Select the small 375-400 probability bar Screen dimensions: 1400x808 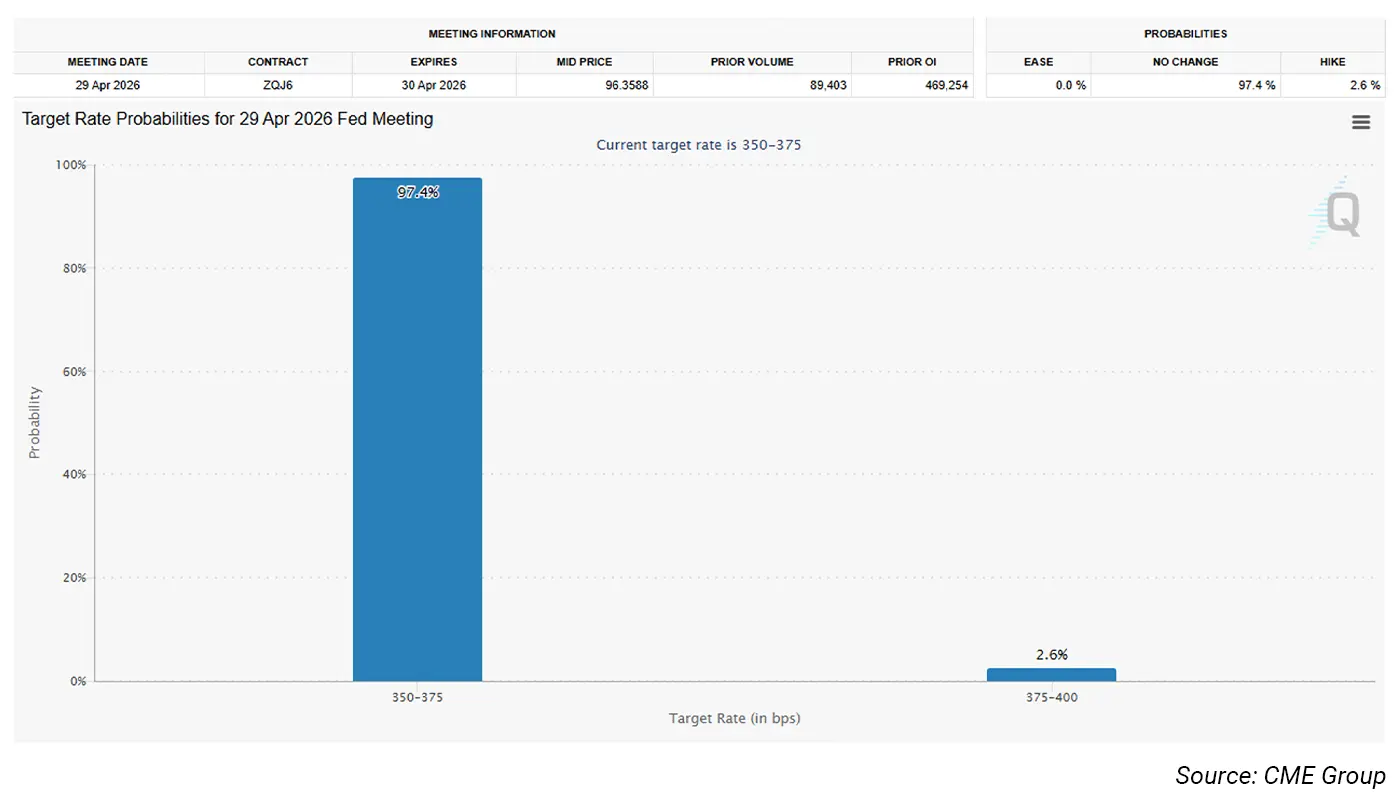(x=1051, y=674)
